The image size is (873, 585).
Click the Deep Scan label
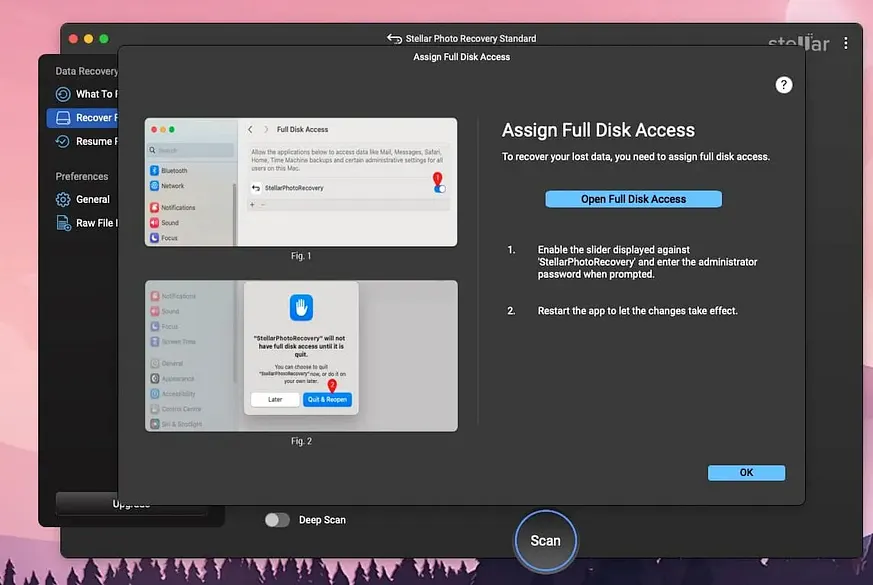pos(322,520)
